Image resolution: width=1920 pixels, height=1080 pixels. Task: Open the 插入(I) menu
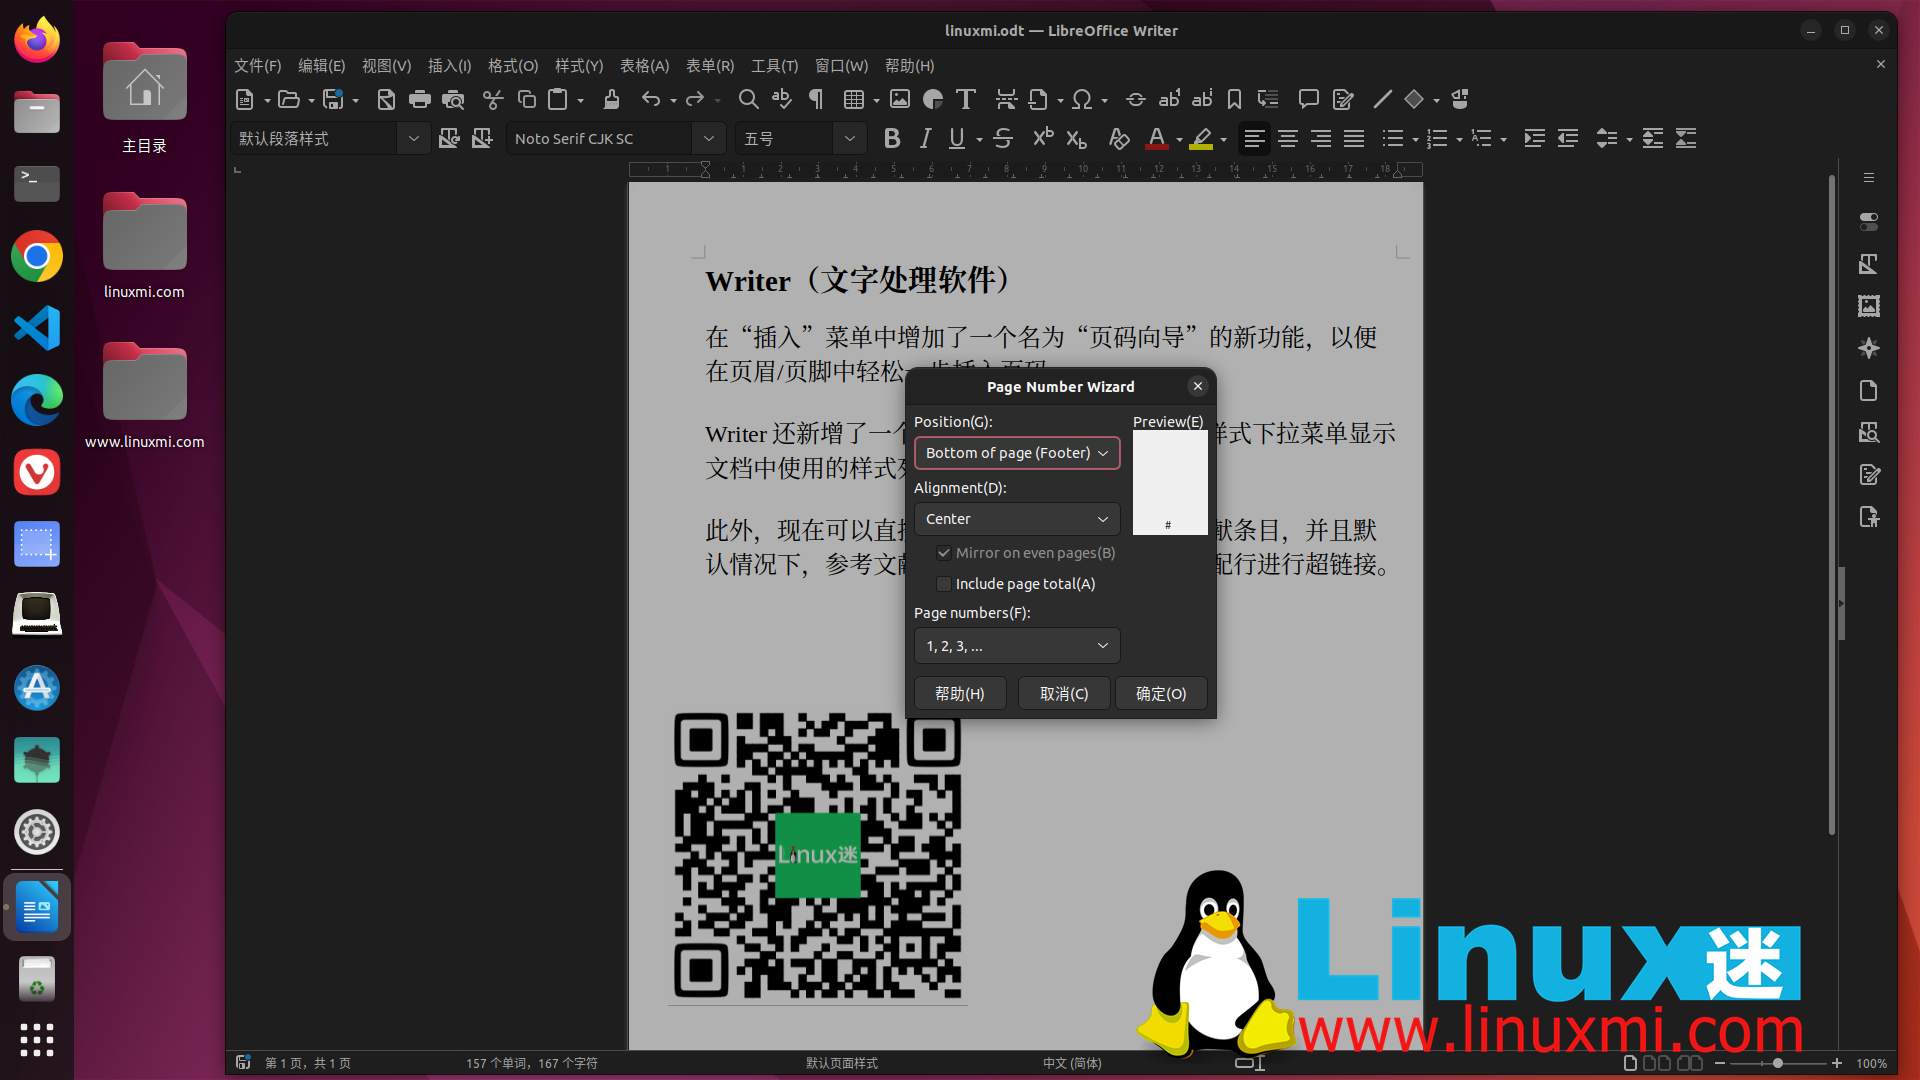(x=449, y=65)
